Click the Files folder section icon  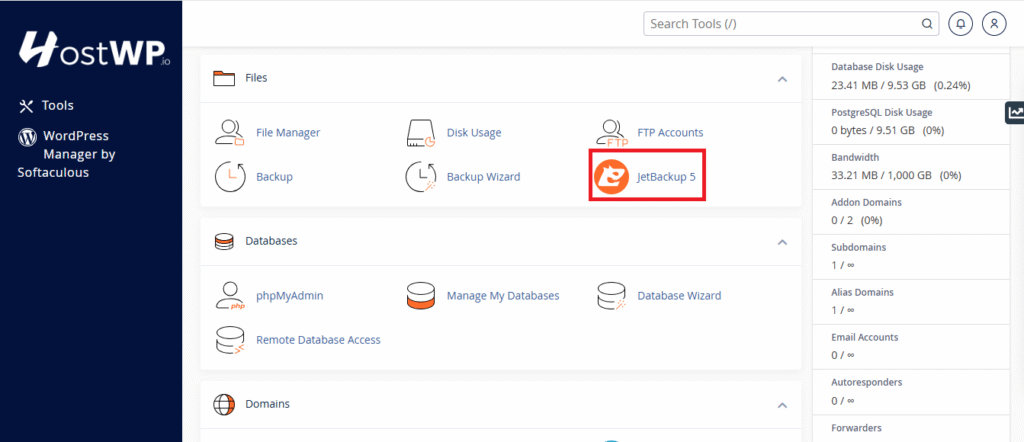coord(224,78)
